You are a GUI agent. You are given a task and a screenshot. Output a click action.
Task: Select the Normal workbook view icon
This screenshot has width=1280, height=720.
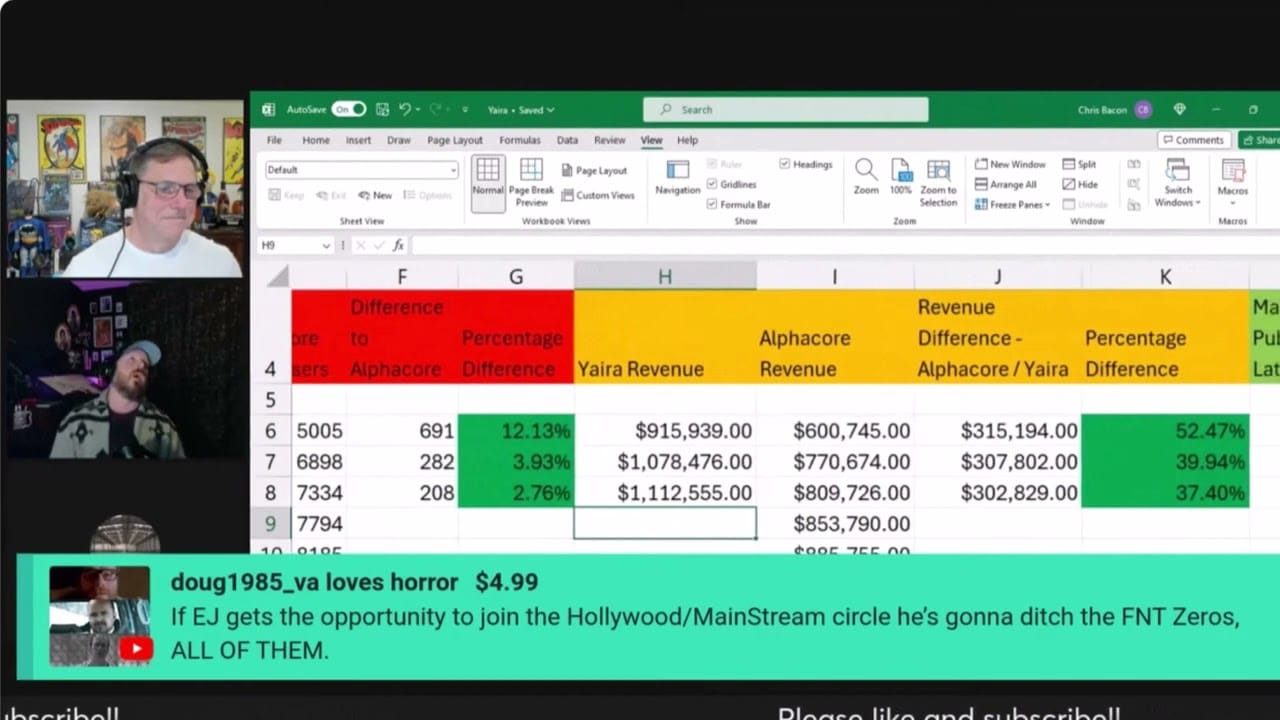point(488,179)
